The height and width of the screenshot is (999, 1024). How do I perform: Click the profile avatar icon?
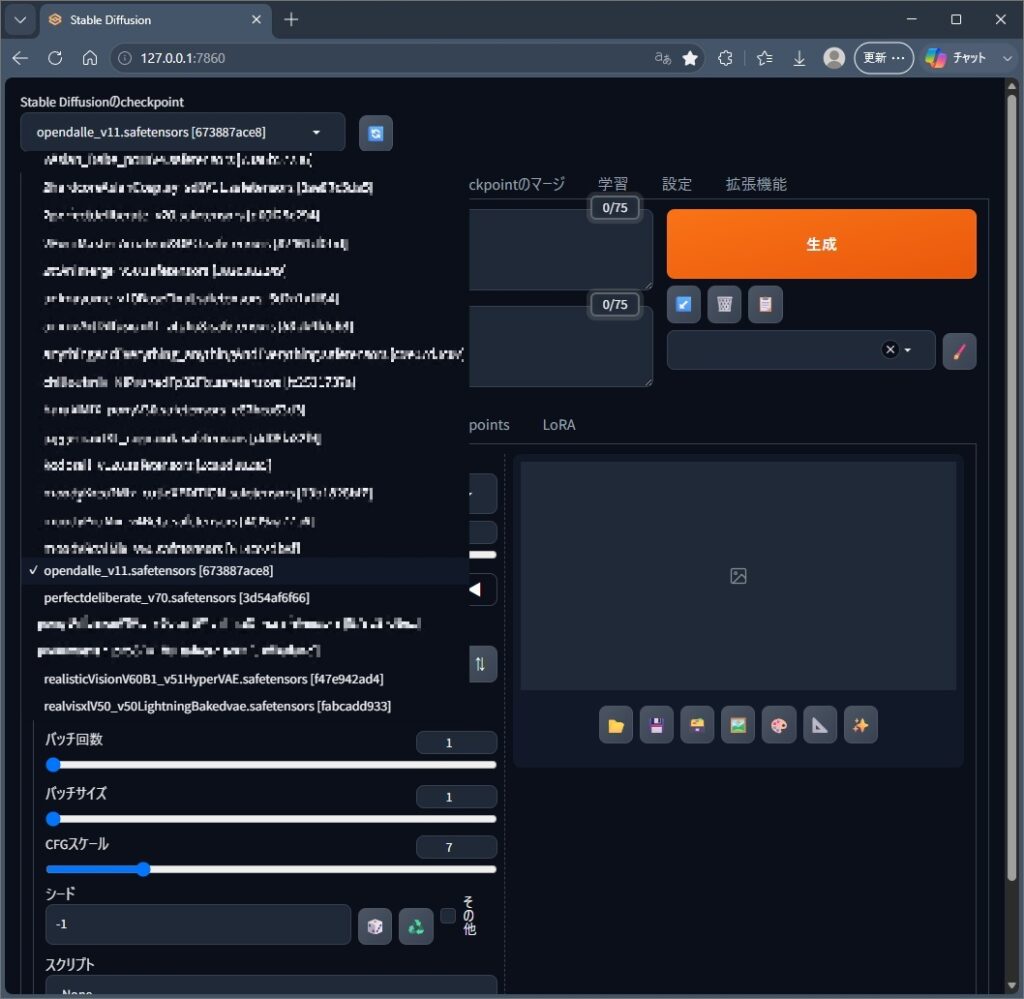point(834,58)
